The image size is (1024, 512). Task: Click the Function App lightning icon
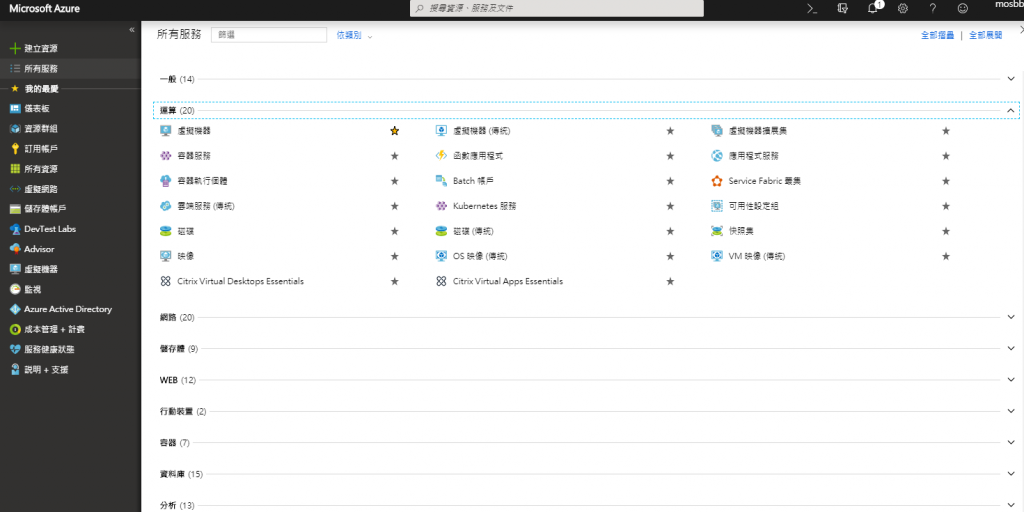coord(441,156)
